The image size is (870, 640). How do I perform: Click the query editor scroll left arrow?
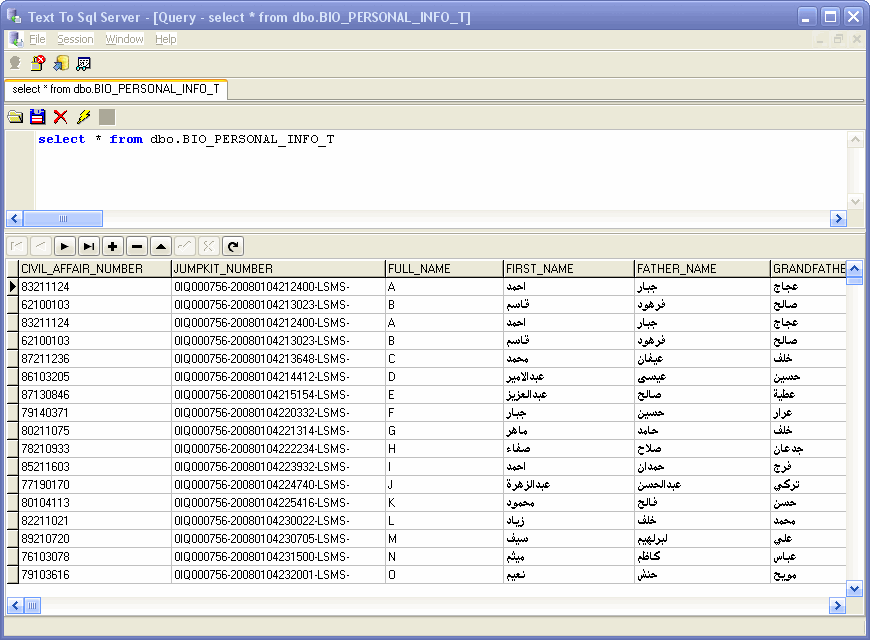14,219
